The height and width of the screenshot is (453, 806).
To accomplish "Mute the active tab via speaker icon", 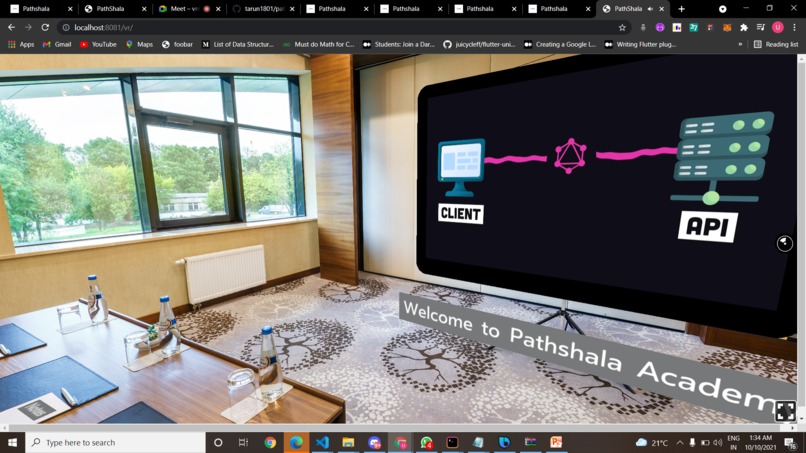I will (650, 9).
